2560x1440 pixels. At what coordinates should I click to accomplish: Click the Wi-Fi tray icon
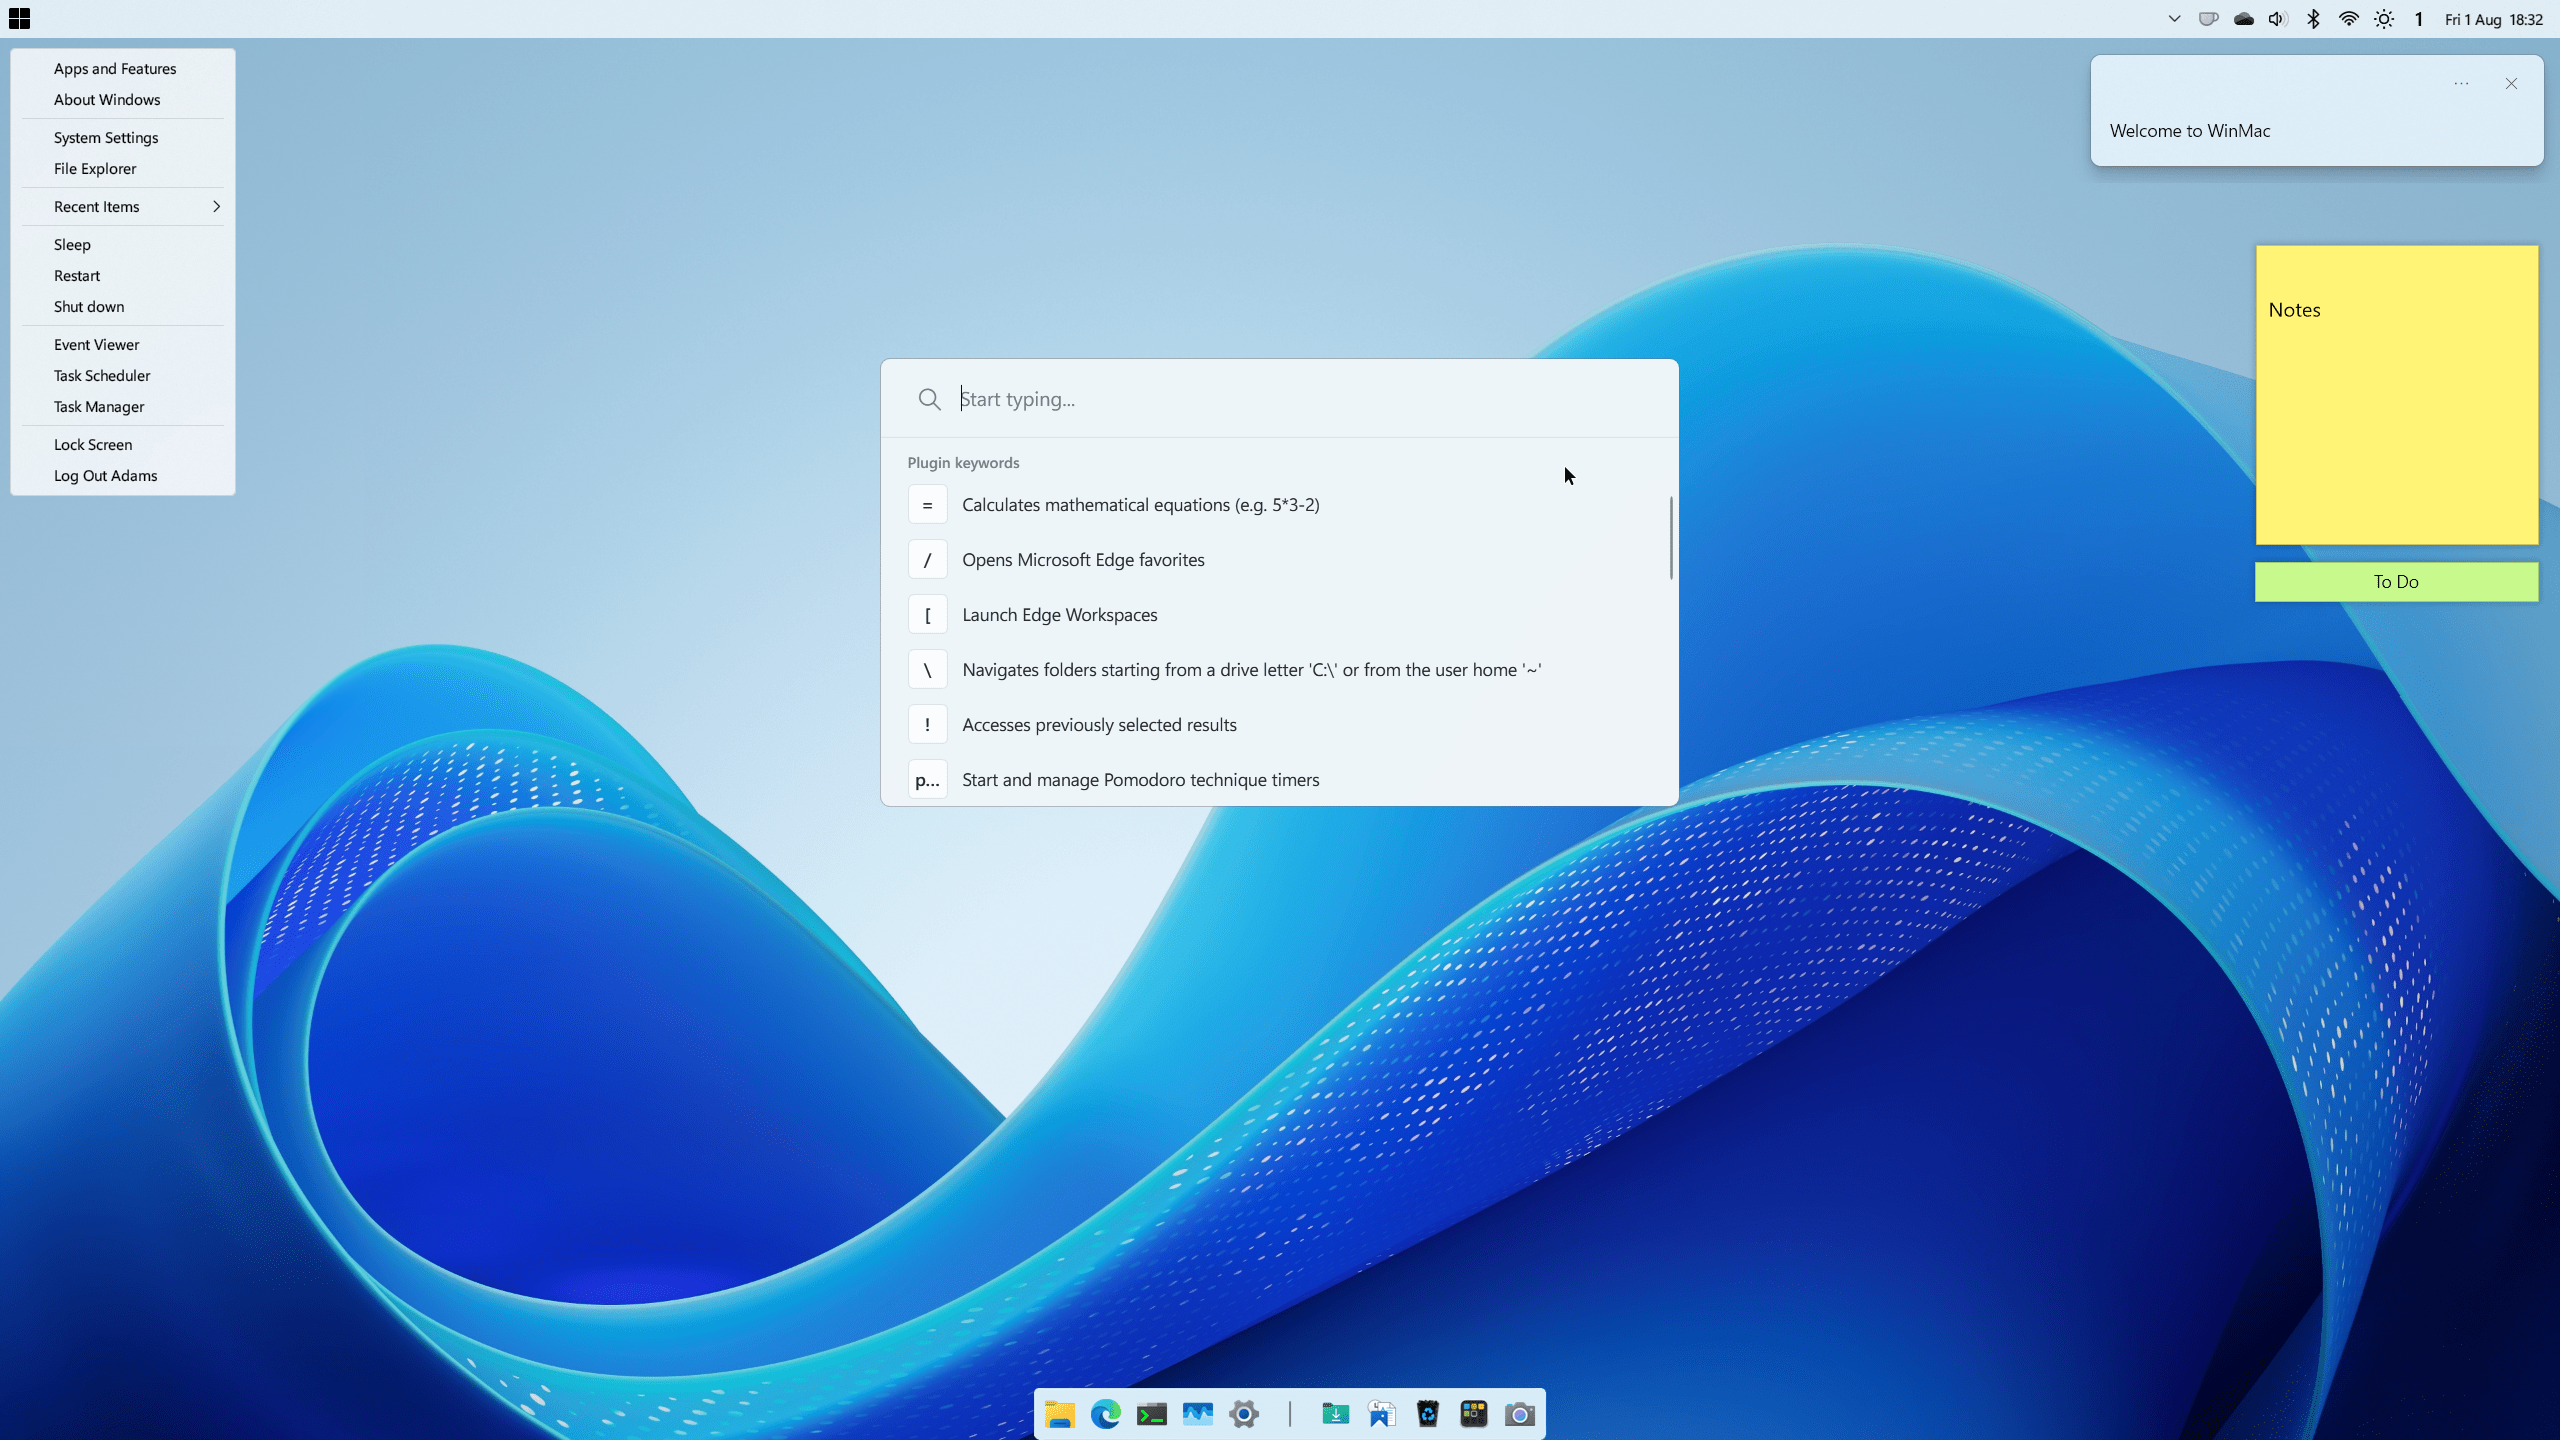(2348, 19)
